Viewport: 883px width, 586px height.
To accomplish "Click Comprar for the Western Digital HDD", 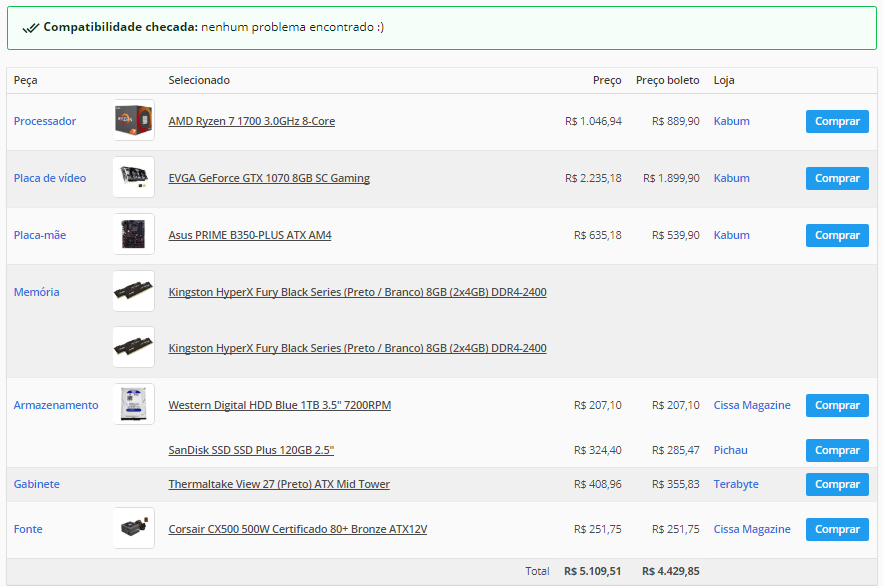I will pyautogui.click(x=837, y=405).
